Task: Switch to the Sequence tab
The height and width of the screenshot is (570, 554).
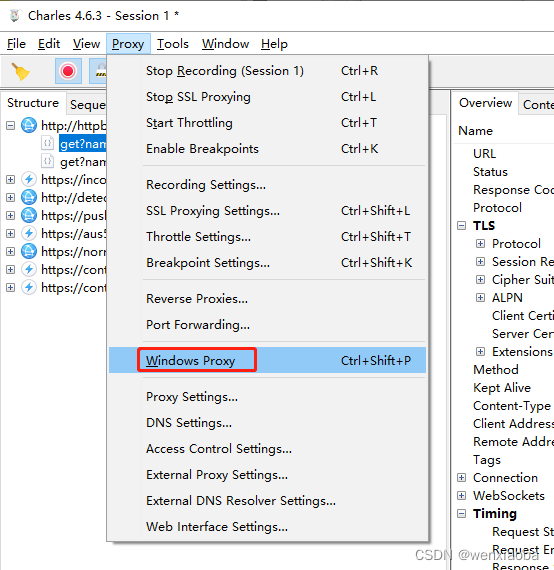Action: click(x=87, y=105)
